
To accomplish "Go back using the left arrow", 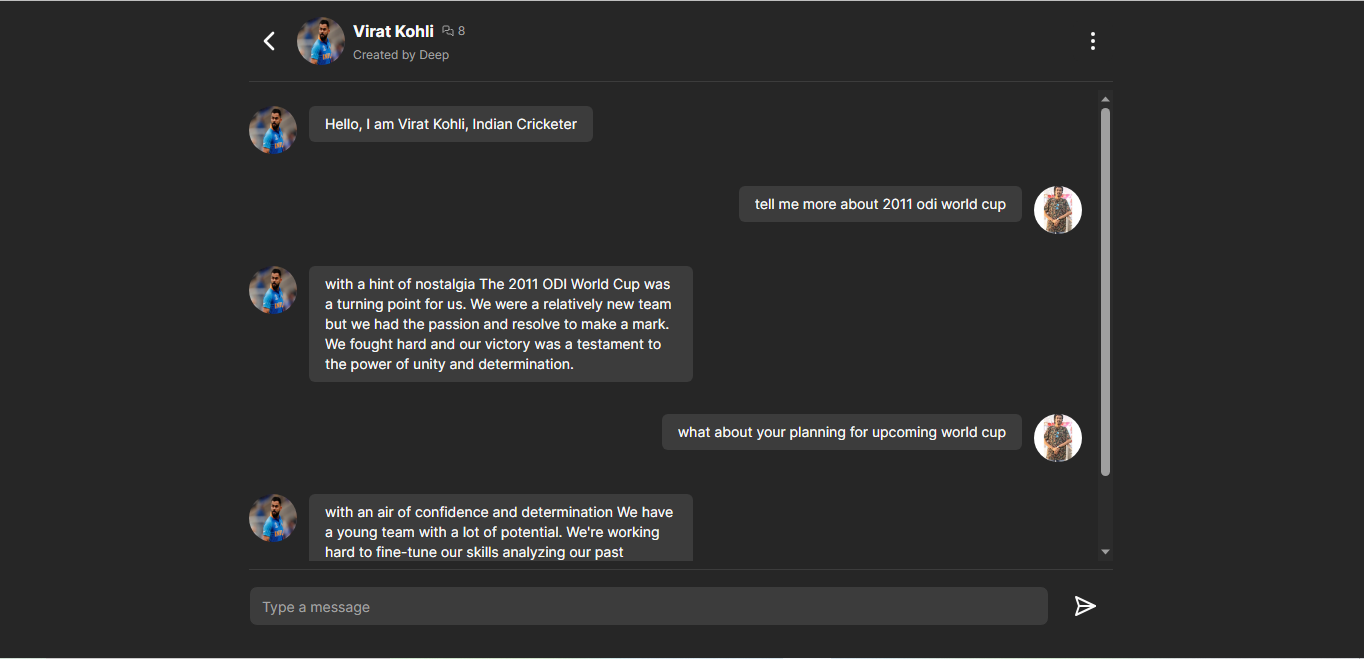I will point(269,41).
